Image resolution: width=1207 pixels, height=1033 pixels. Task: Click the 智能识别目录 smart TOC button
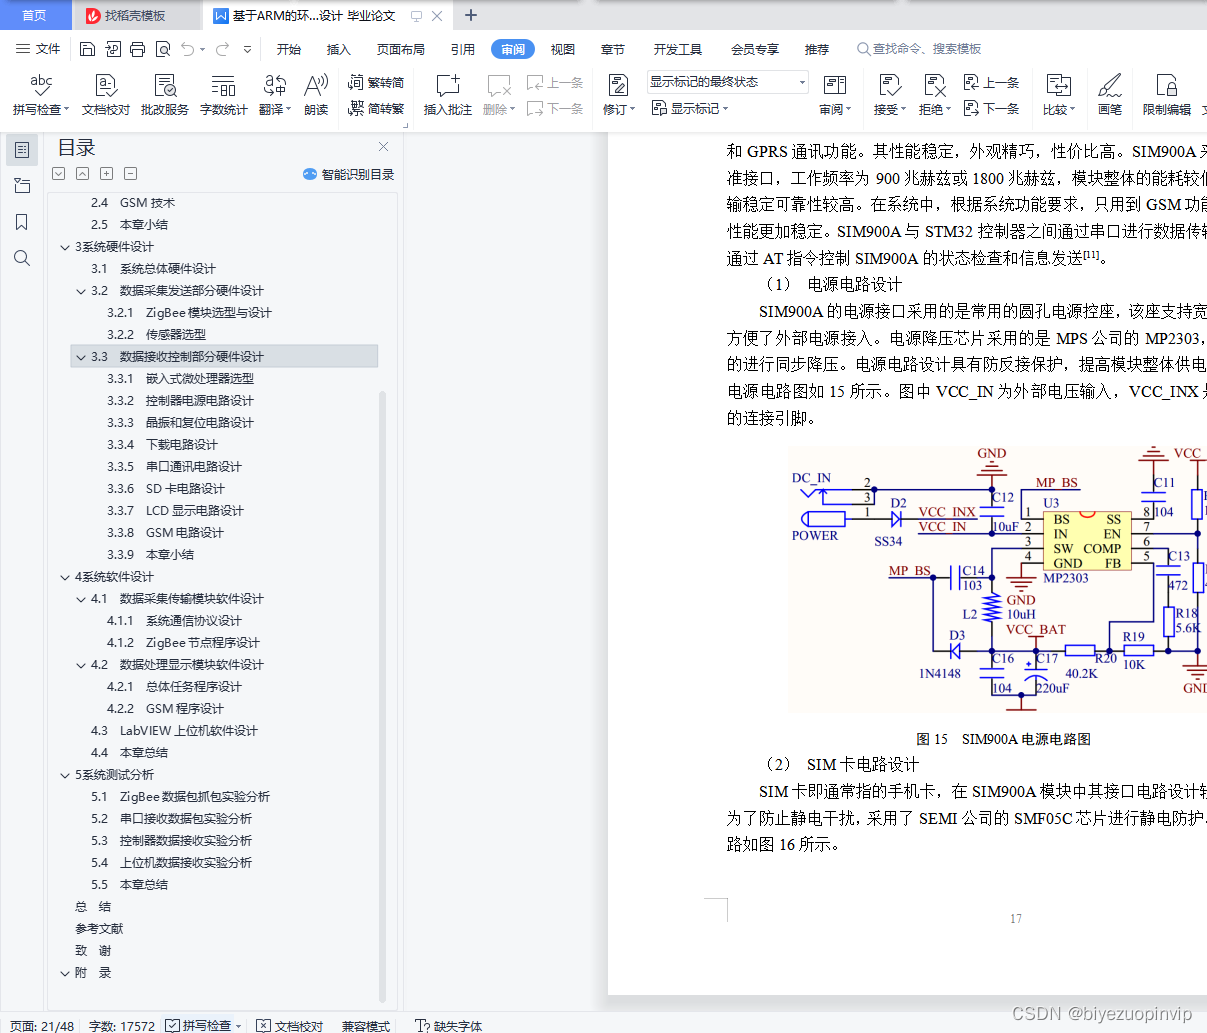point(348,174)
